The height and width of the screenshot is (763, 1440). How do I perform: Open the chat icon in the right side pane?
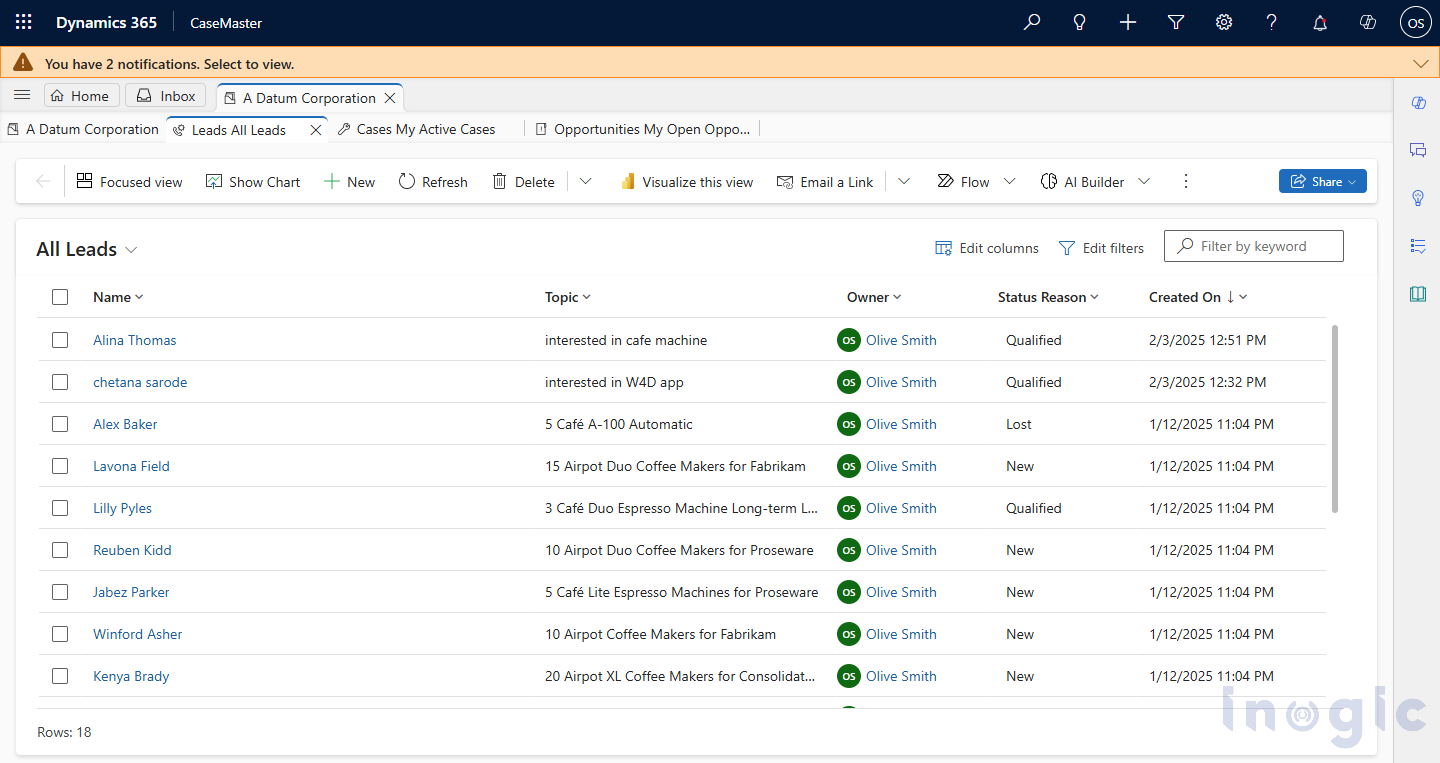[x=1418, y=150]
